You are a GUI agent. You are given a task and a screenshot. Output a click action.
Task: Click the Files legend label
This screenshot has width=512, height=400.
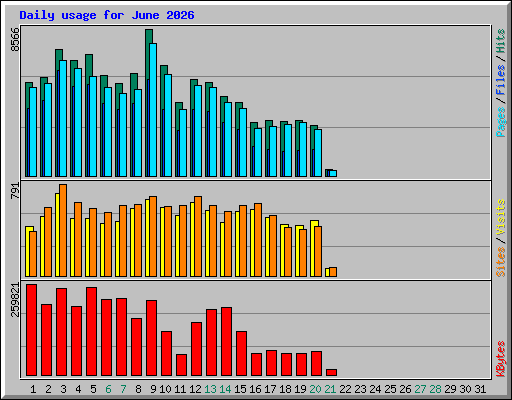[x=501, y=80]
